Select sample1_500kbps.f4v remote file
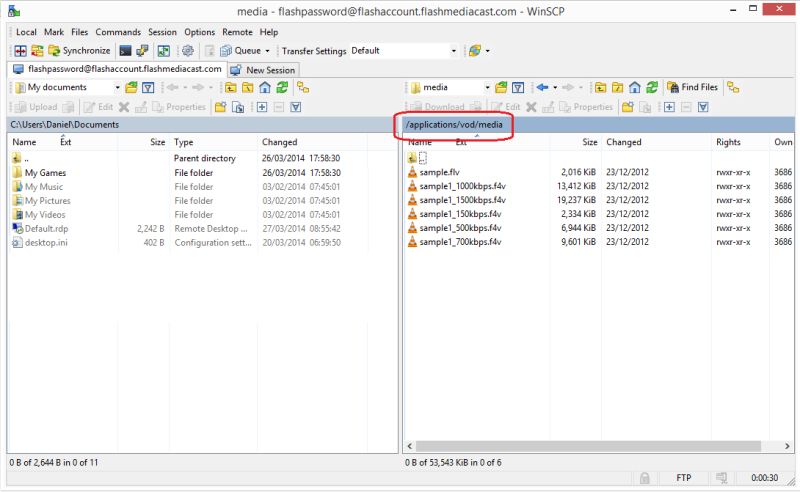The height and width of the screenshot is (492, 800). click(x=460, y=228)
